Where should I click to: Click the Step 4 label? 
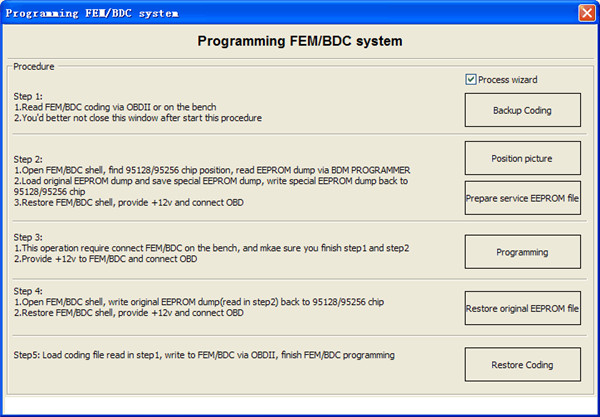click(x=28, y=291)
